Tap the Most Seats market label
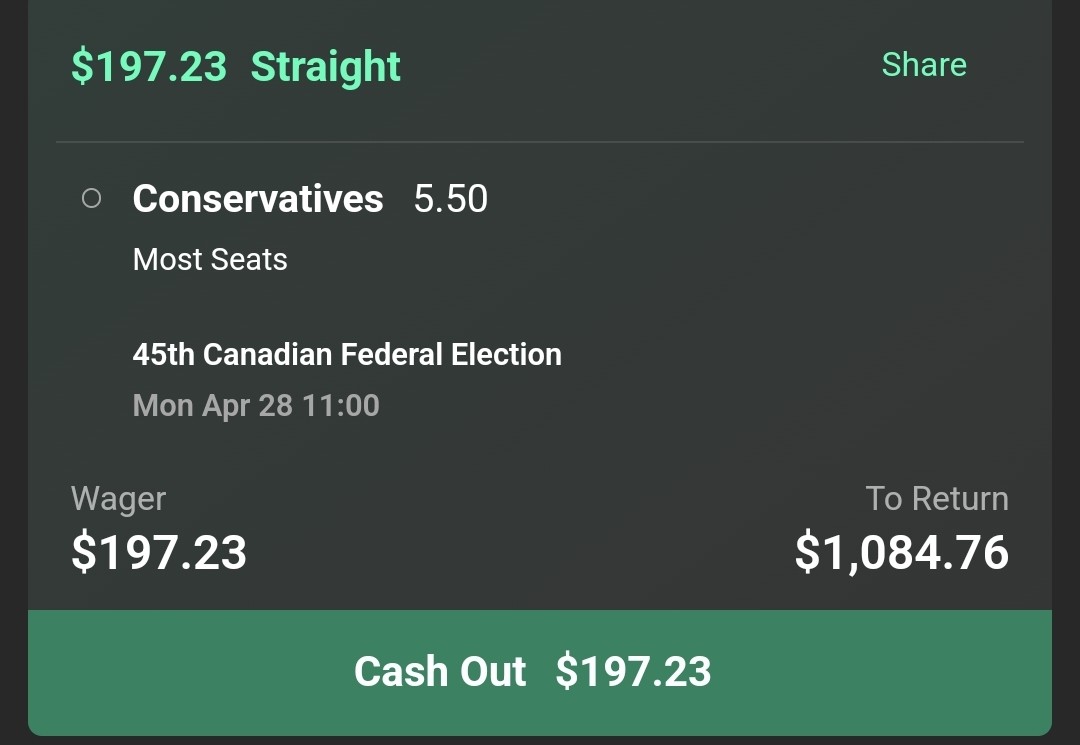The image size is (1080, 745). coord(210,260)
